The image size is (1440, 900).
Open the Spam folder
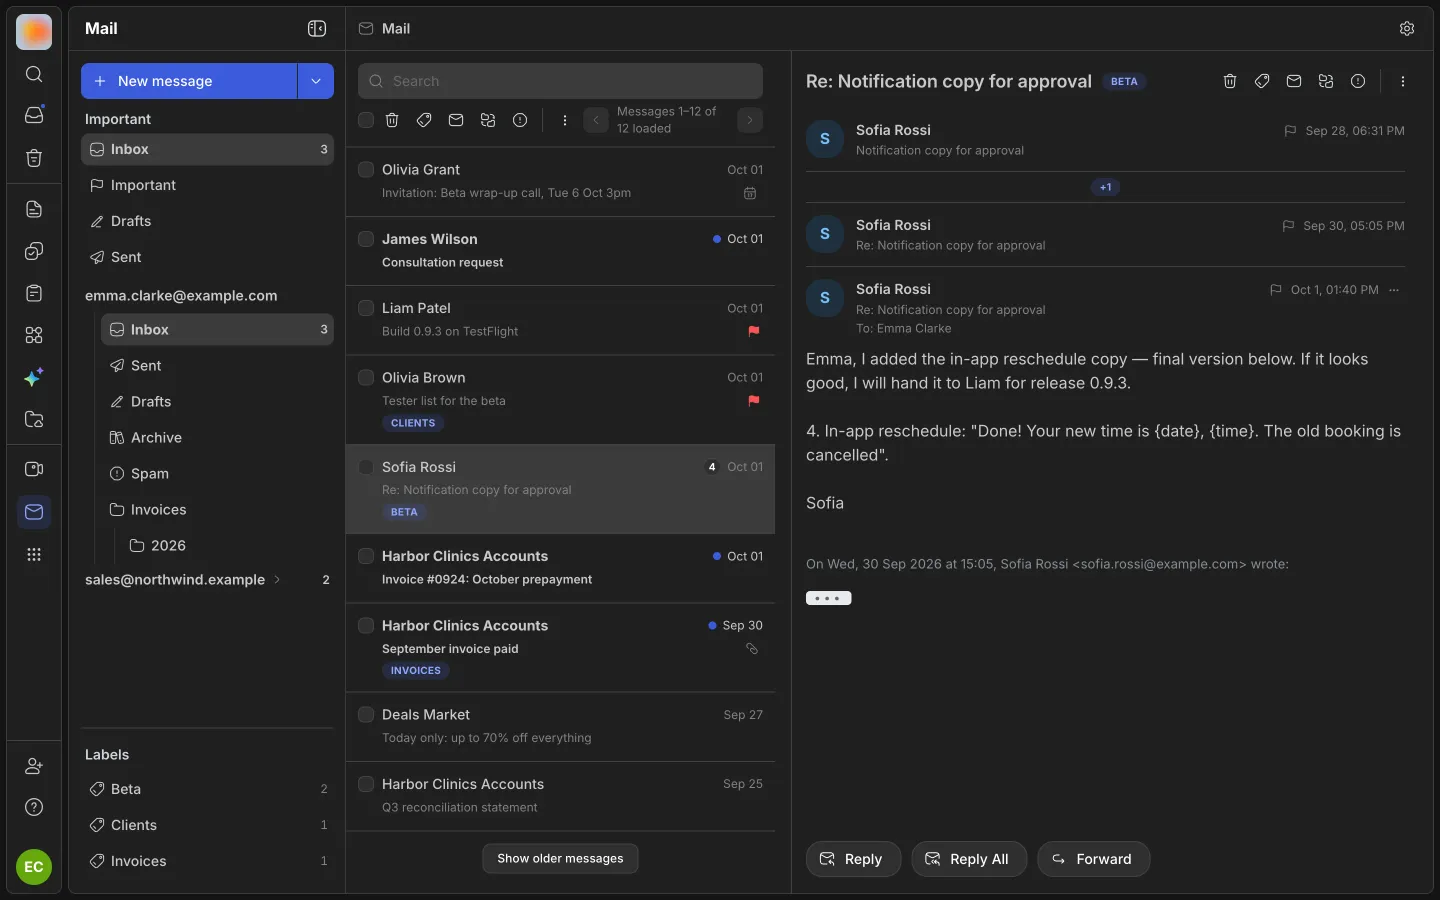point(217,473)
